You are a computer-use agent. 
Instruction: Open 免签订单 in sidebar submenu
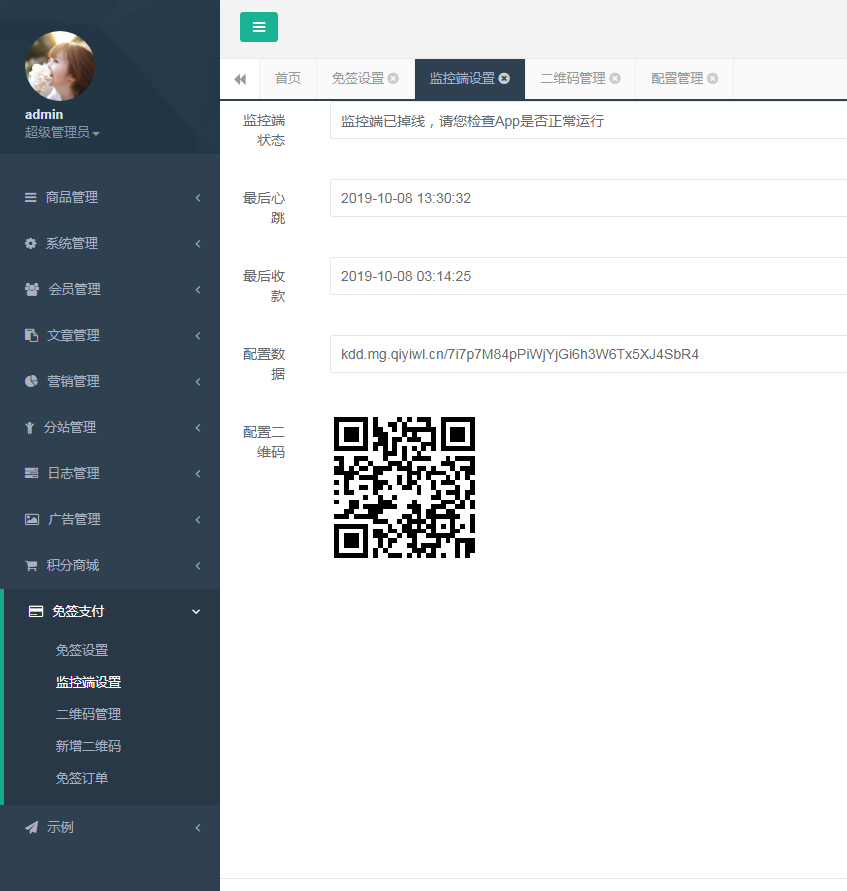click(x=82, y=778)
